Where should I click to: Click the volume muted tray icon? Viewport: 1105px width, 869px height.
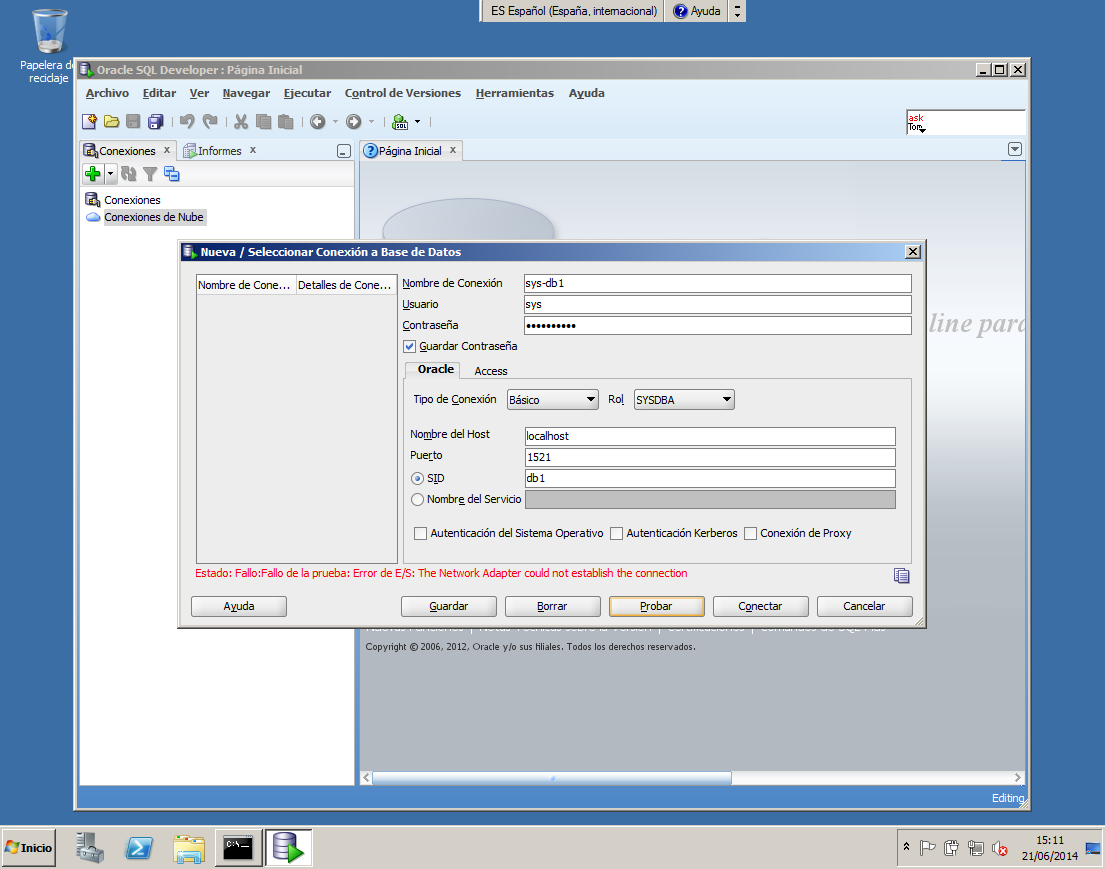coord(999,848)
